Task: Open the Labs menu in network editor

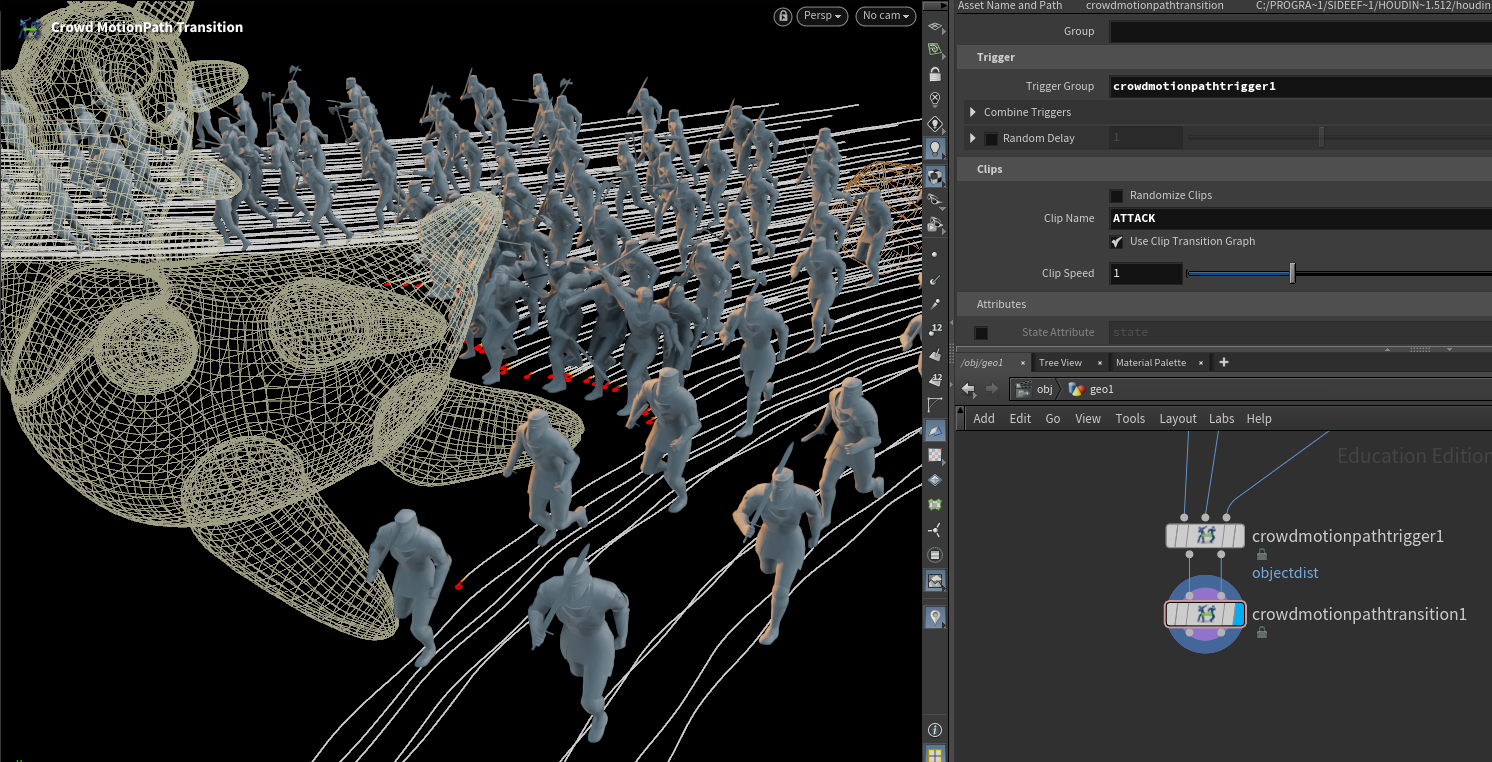Action: click(1221, 419)
